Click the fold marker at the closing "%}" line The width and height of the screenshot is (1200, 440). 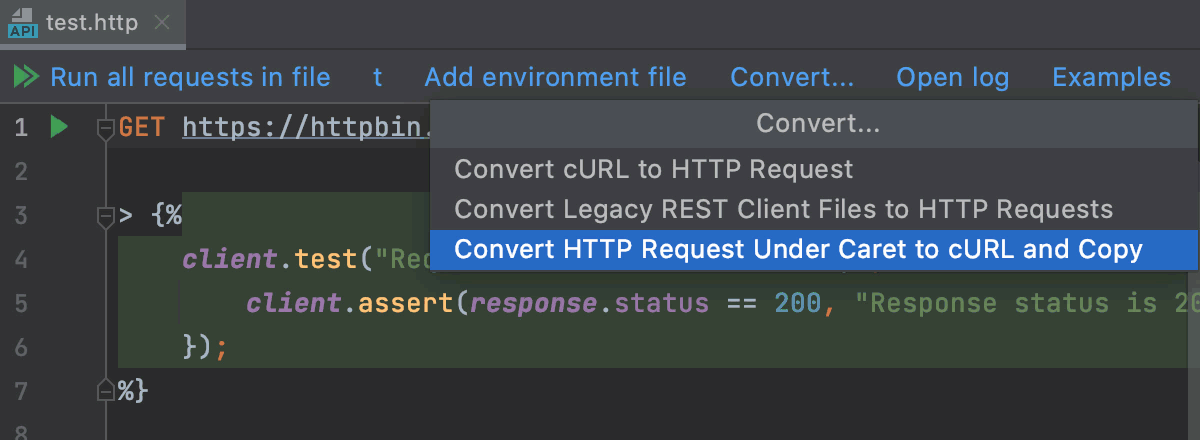104,389
